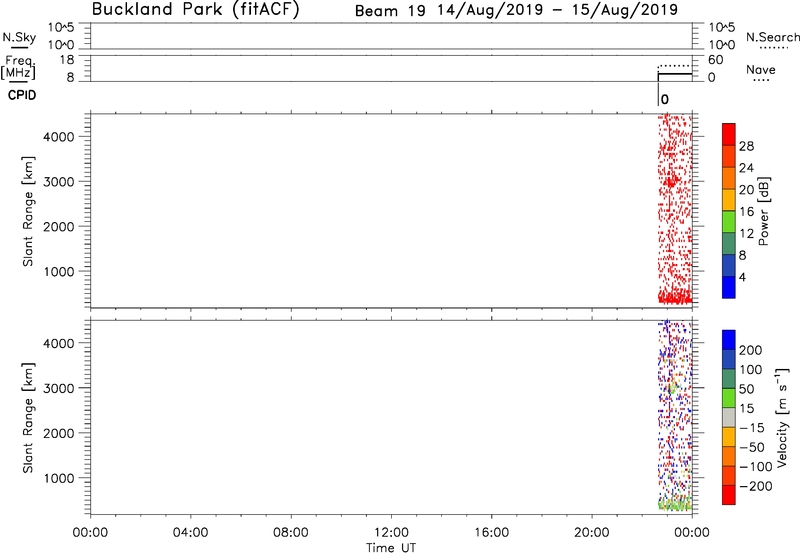Click the 12:00 time tick label
This screenshot has height=554, width=800.
(391, 533)
